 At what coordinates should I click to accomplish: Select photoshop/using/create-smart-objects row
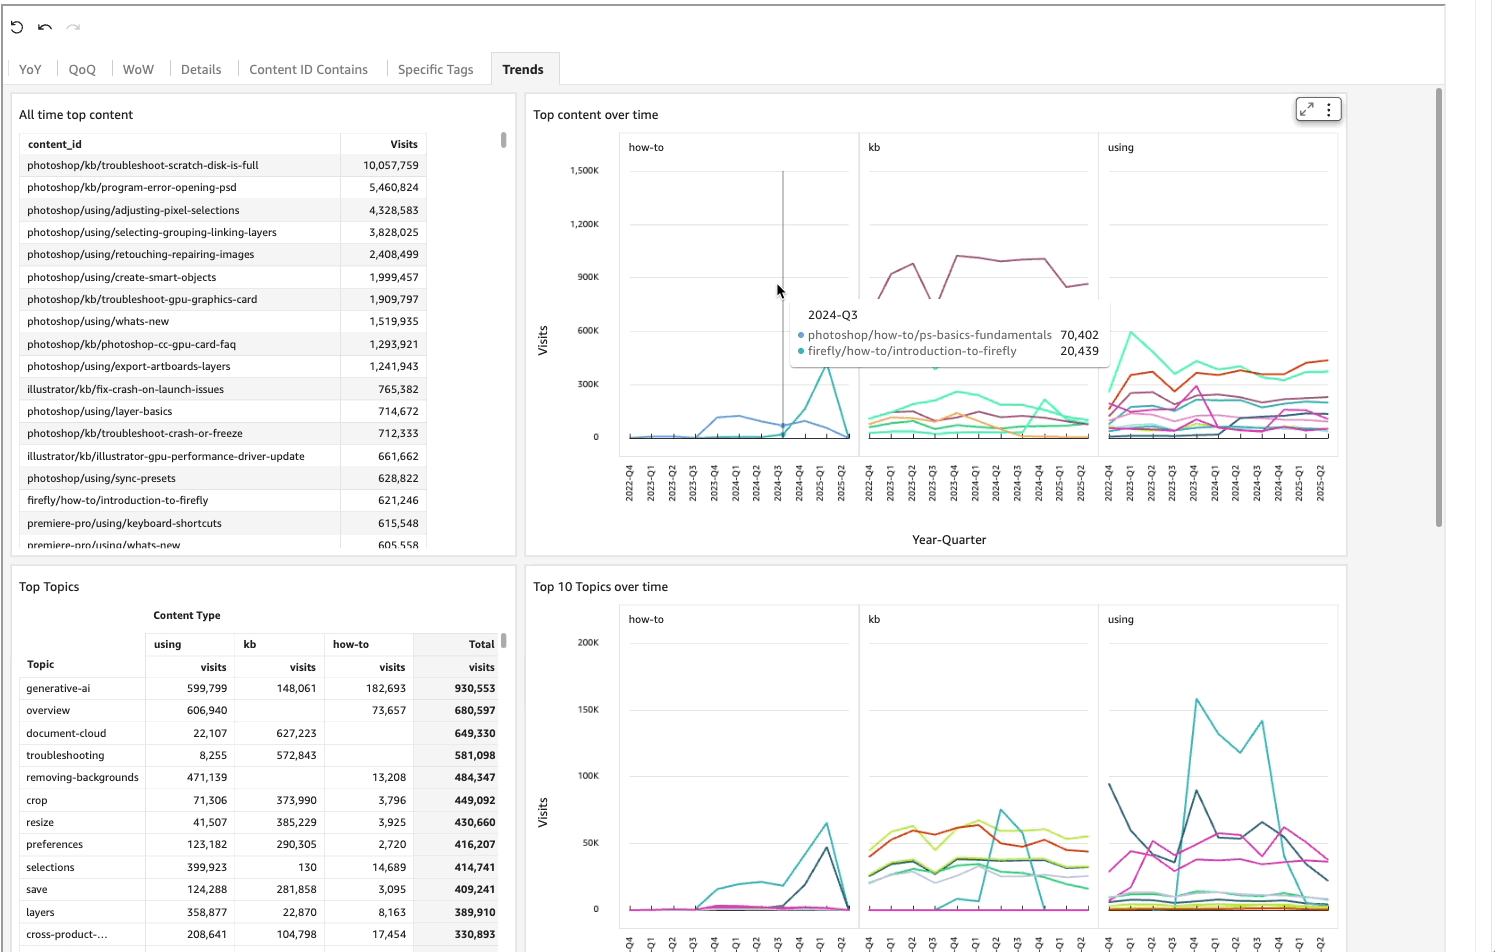pos(223,277)
